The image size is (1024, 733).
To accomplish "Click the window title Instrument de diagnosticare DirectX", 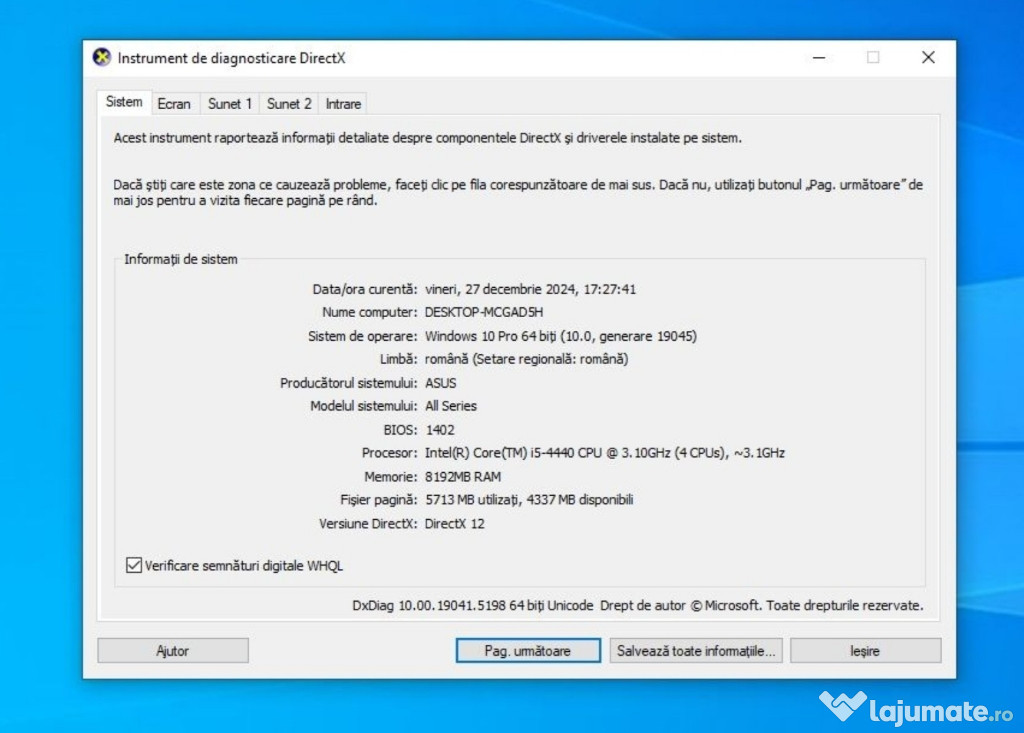I will tap(231, 58).
